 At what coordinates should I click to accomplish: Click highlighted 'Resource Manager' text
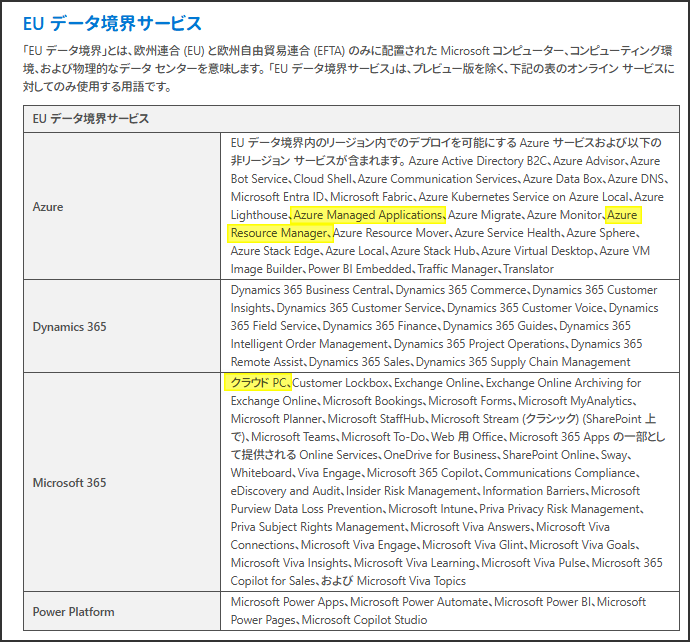pos(279,233)
